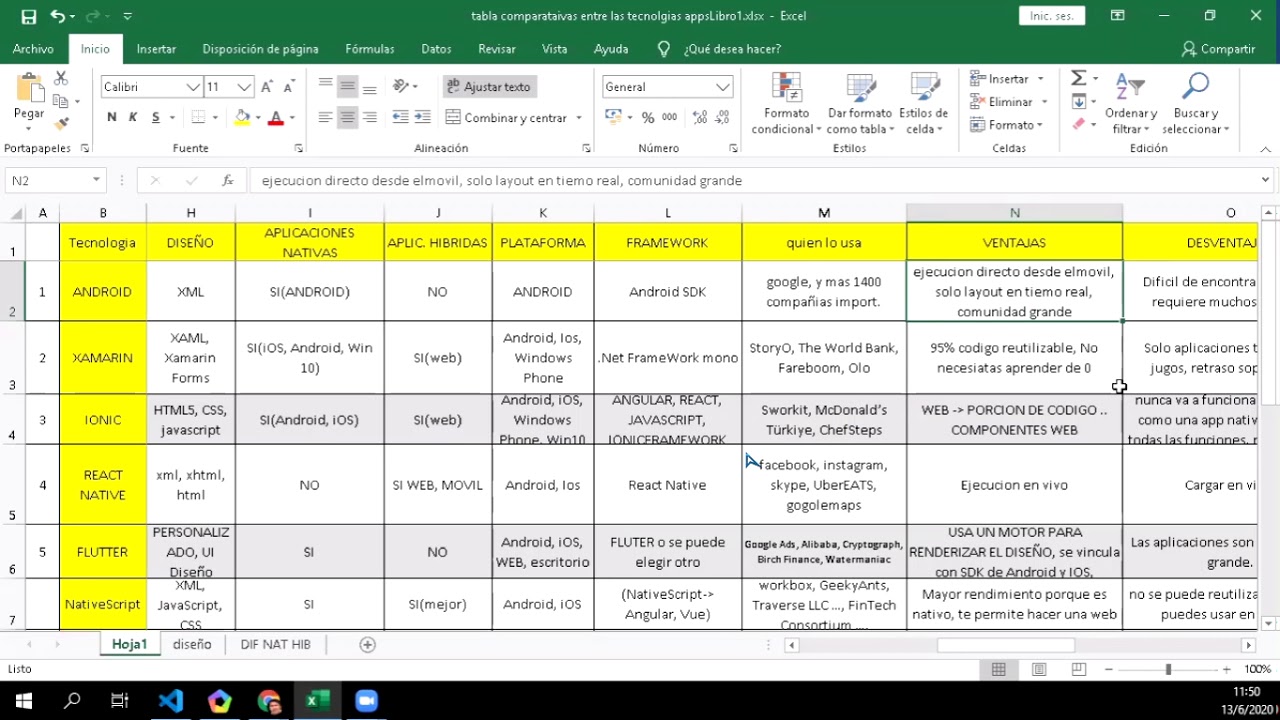Click the zoom slider handle

pyautogui.click(x=1168, y=670)
